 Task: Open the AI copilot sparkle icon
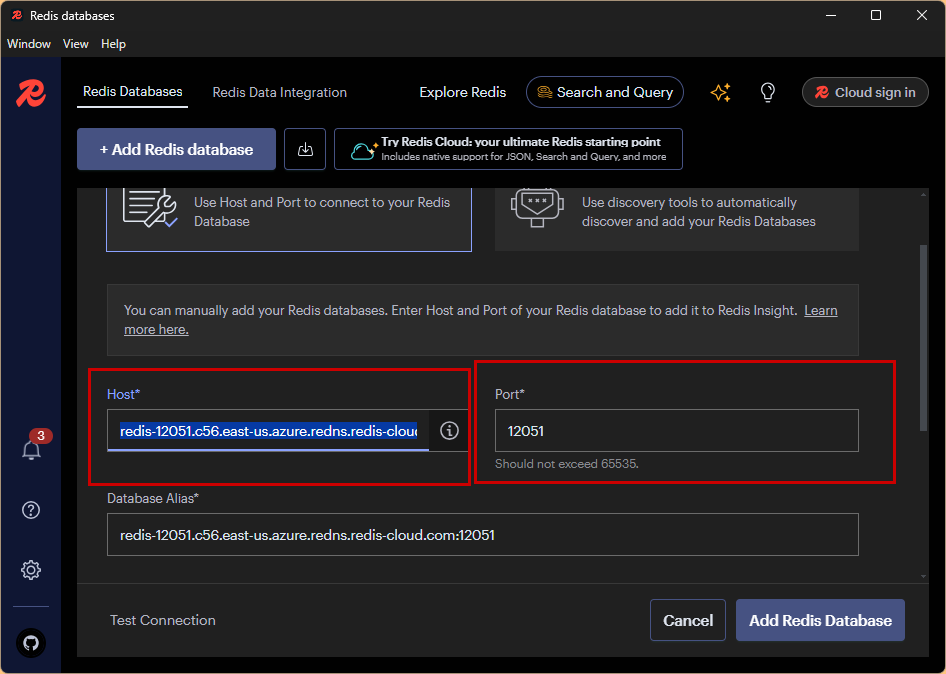click(720, 92)
